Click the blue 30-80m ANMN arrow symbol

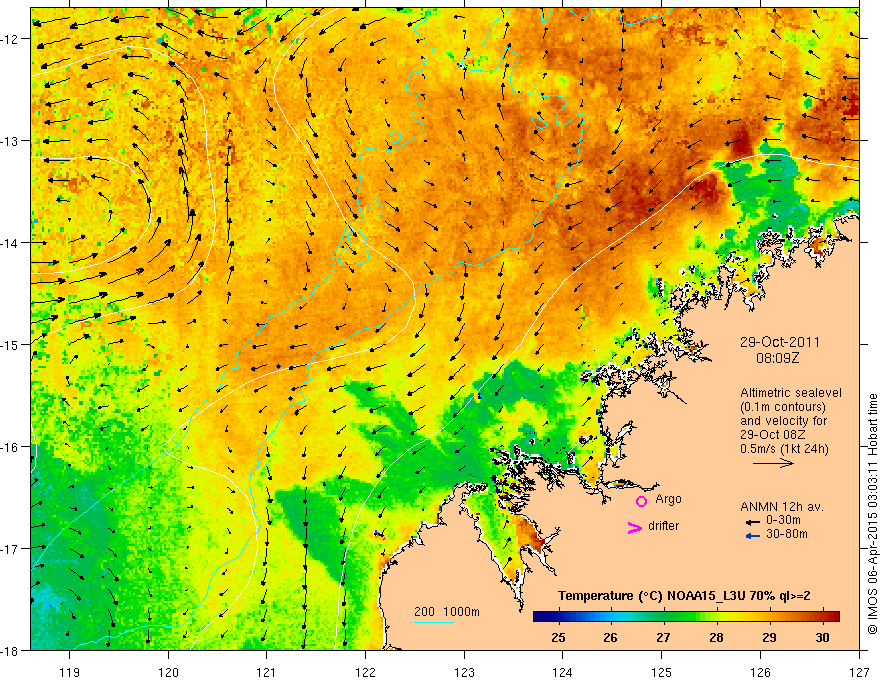[753, 536]
